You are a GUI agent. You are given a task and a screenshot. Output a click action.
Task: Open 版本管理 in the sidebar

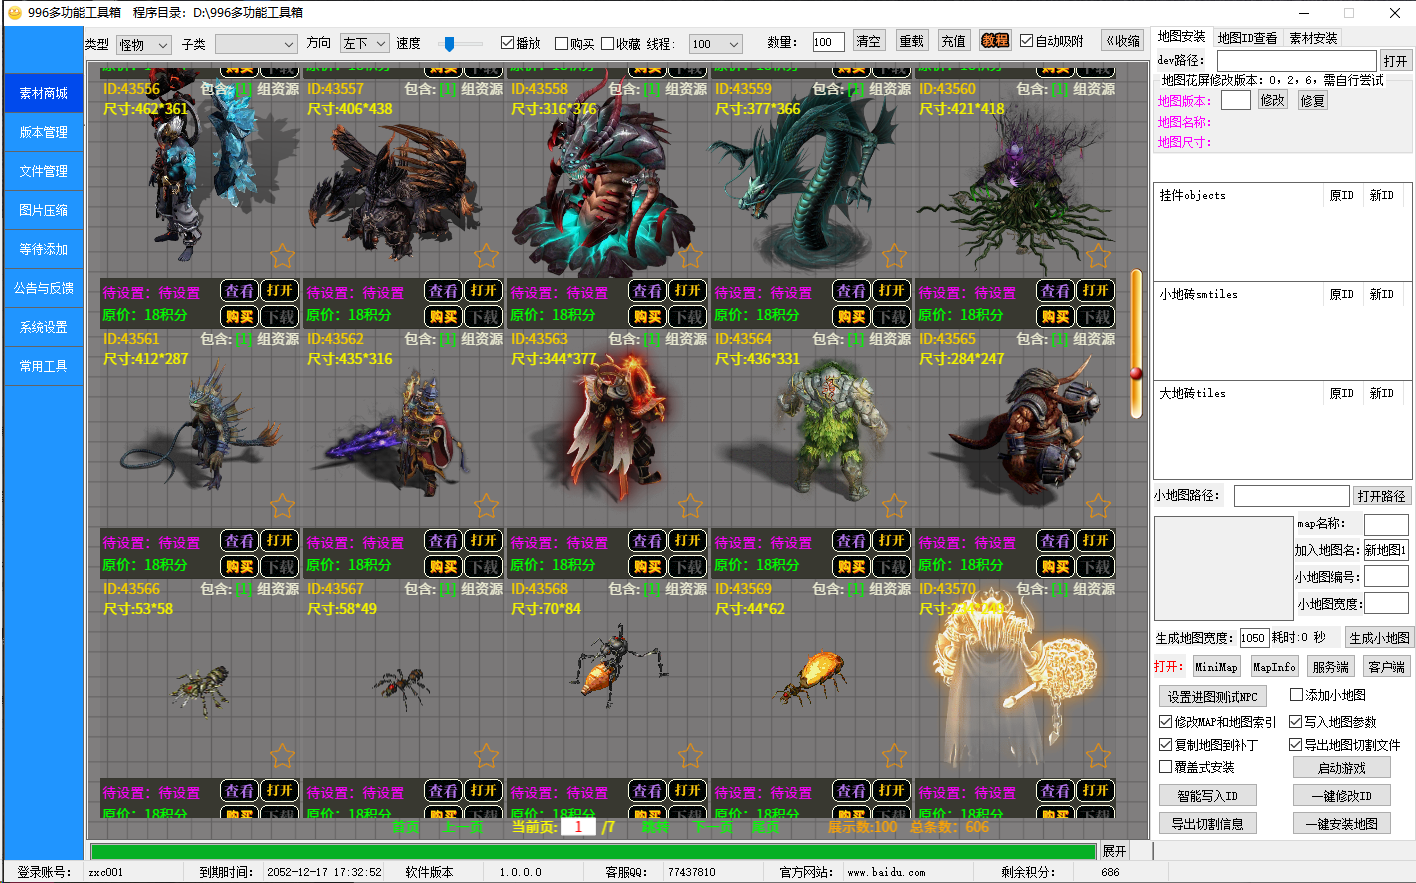coord(44,132)
